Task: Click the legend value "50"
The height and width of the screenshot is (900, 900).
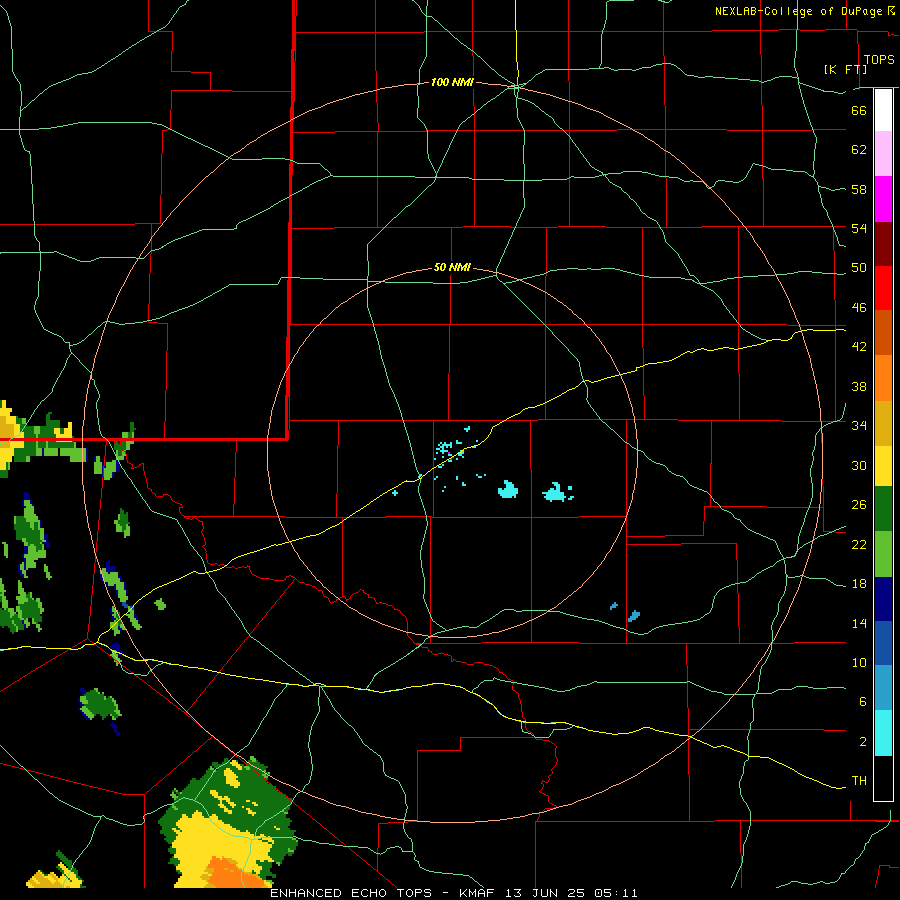Action: coord(859,268)
